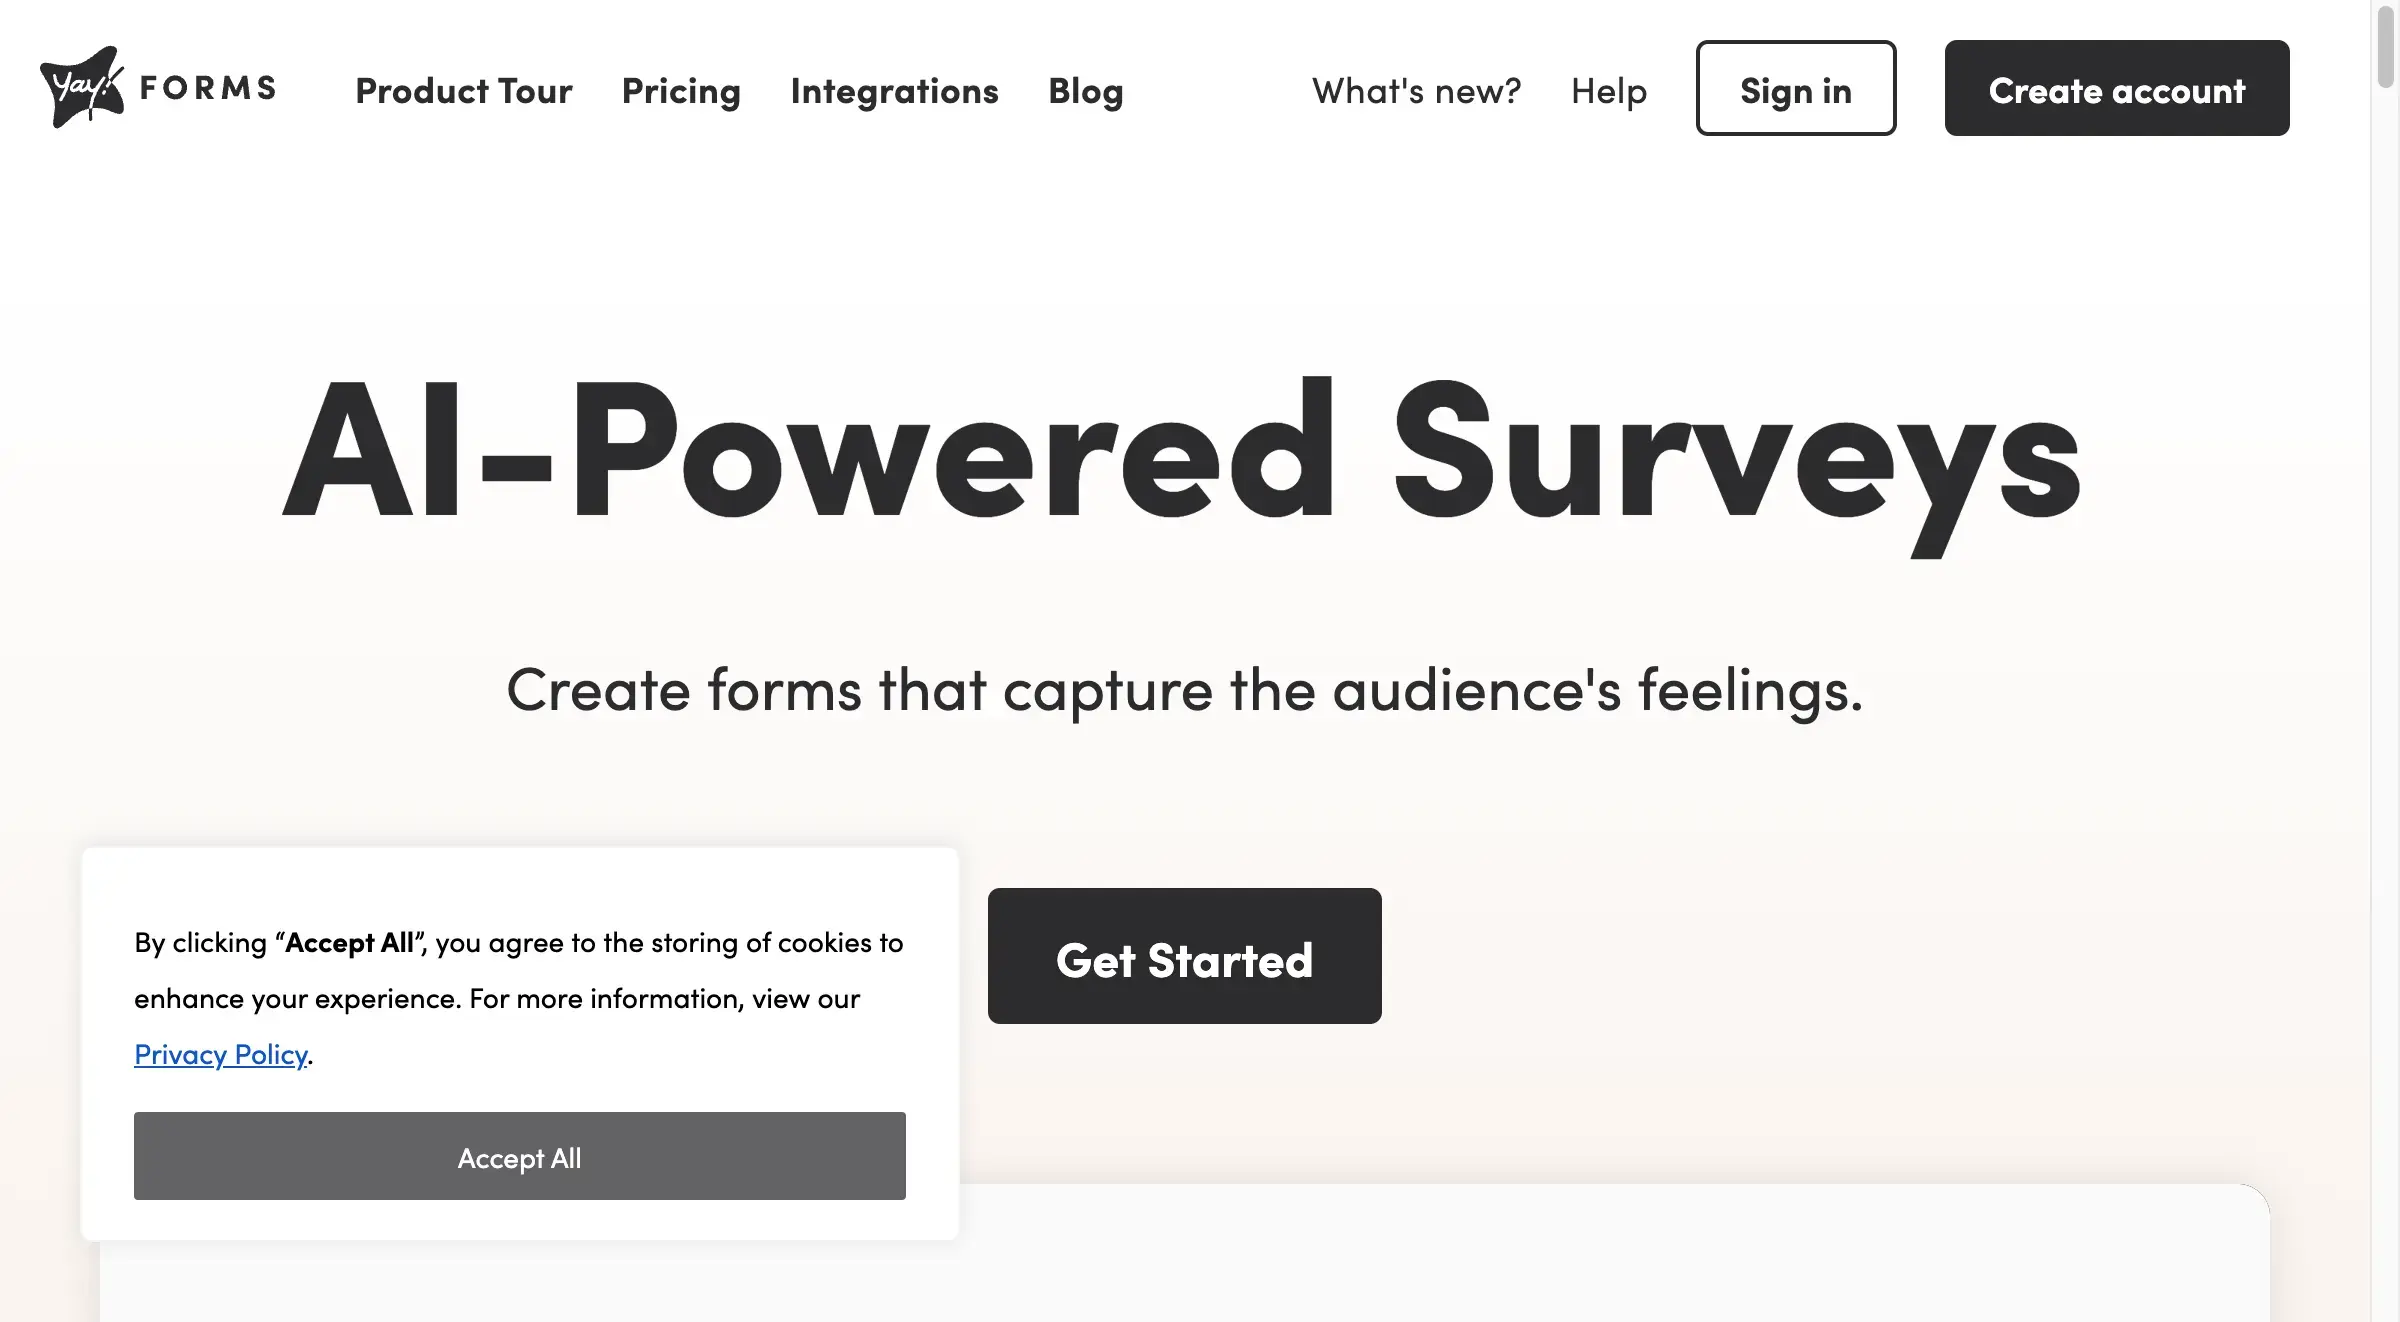Open the Privacy Policy link
Screen dimensions: 2400x1322
click(x=221, y=1052)
